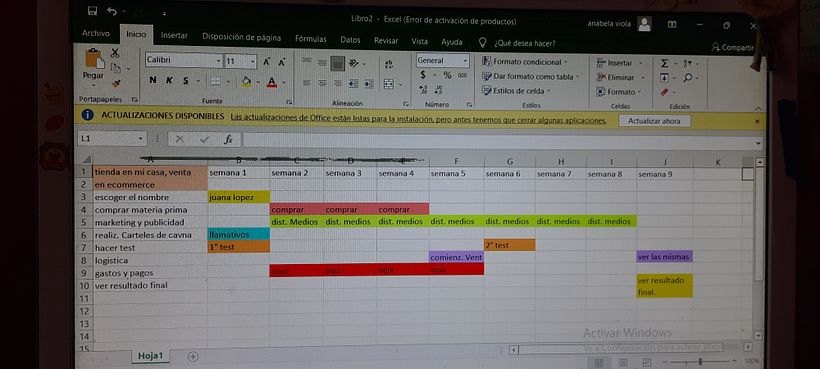
Task: Open the Eliminar cells dropdown
Action: coord(643,77)
